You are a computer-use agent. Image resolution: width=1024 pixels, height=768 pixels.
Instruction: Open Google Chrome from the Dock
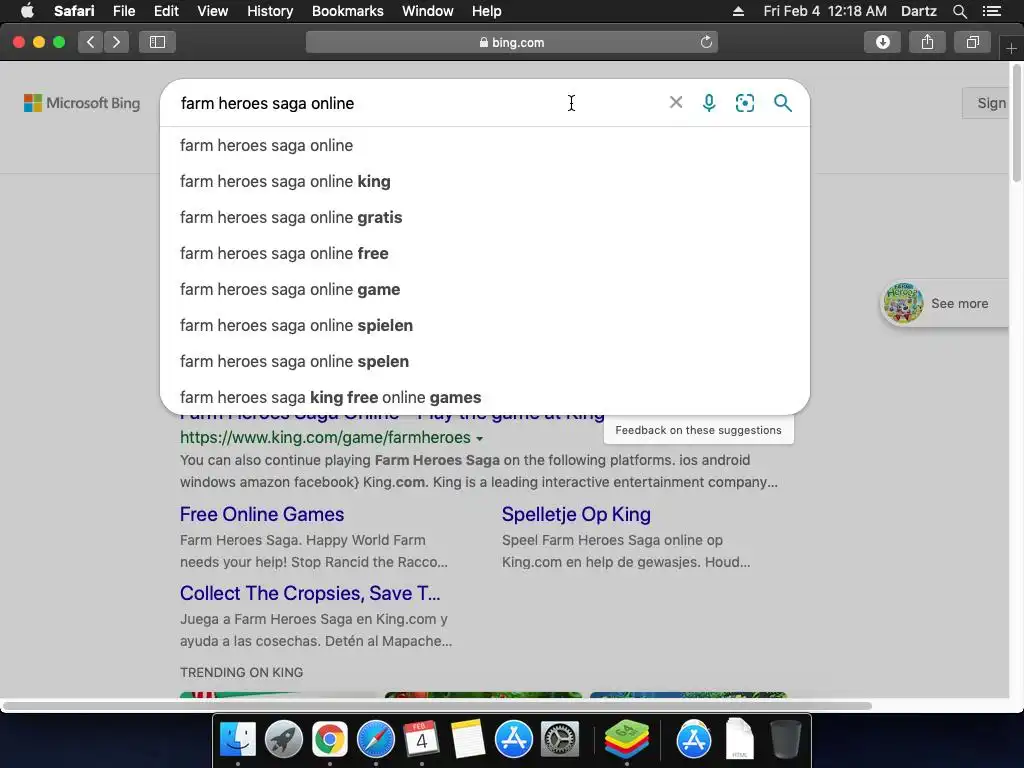click(x=330, y=739)
